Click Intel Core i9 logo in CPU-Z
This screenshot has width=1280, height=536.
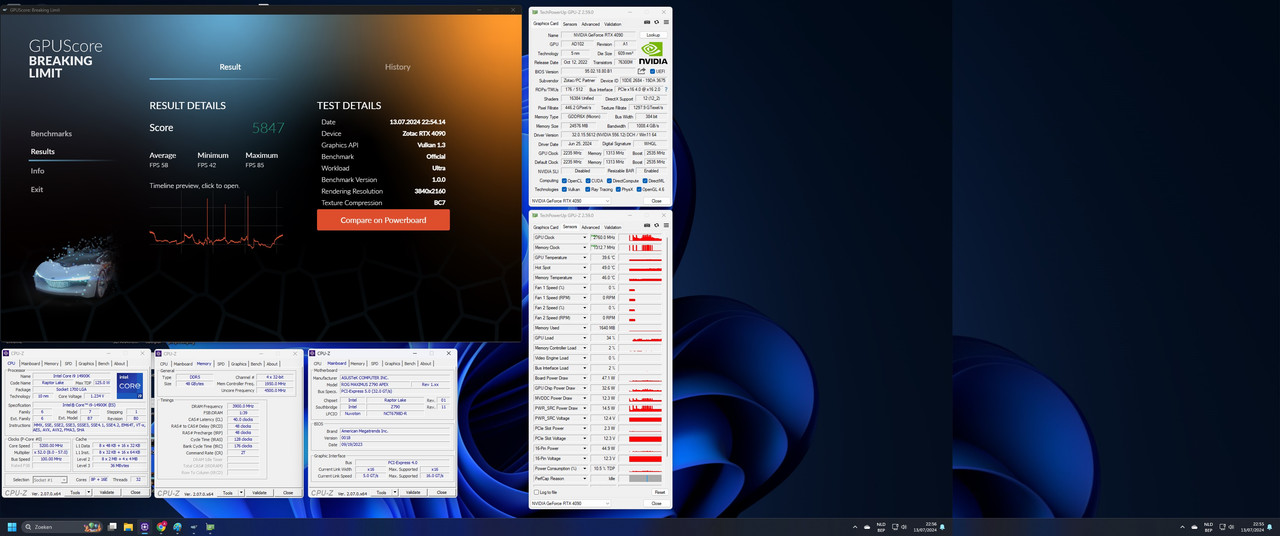[130, 385]
